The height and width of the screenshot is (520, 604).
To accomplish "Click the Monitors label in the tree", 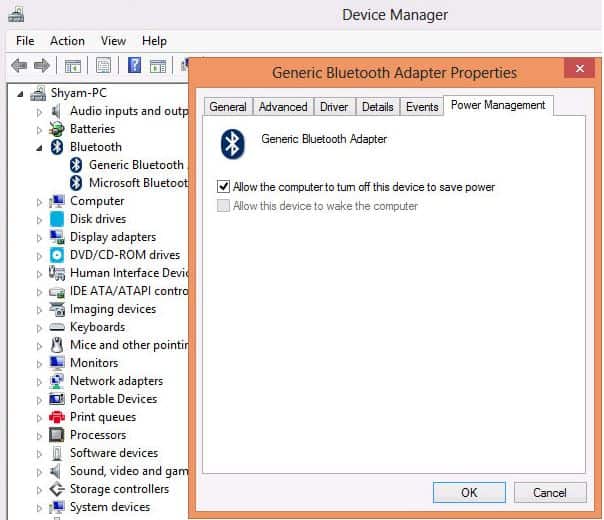I will pos(94,363).
